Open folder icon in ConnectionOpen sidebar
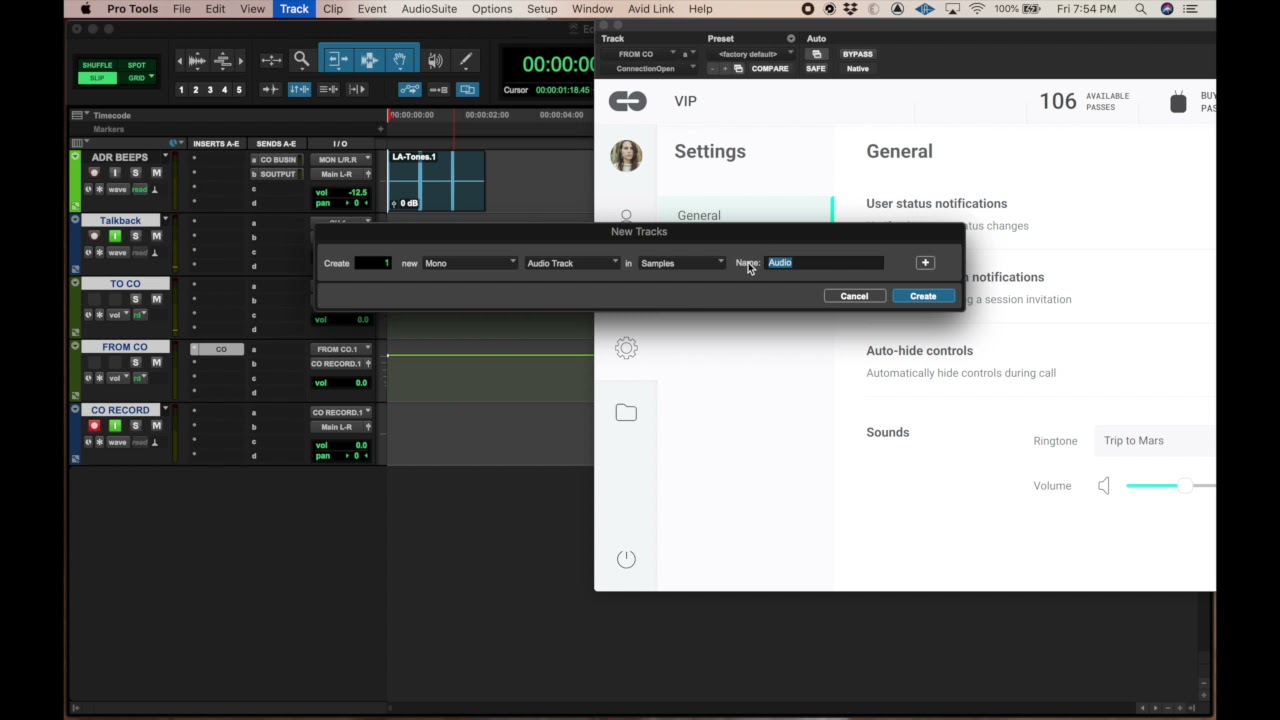The image size is (1280, 720). pos(626,412)
